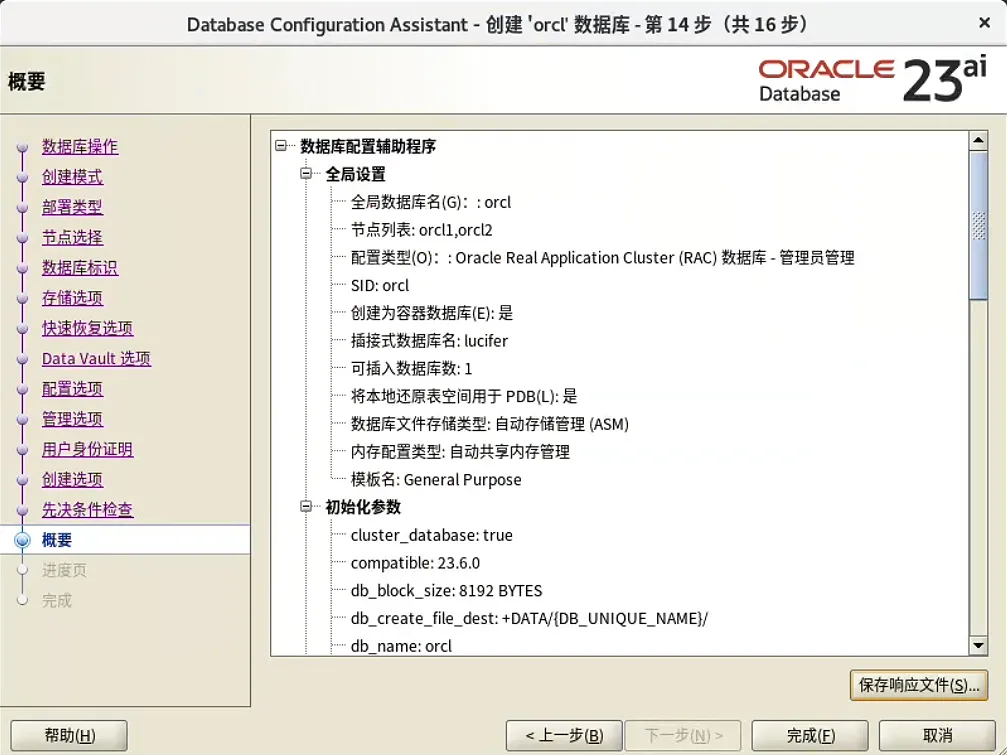Click the 帮助 button
The width and height of the screenshot is (1007, 755).
click(68, 735)
